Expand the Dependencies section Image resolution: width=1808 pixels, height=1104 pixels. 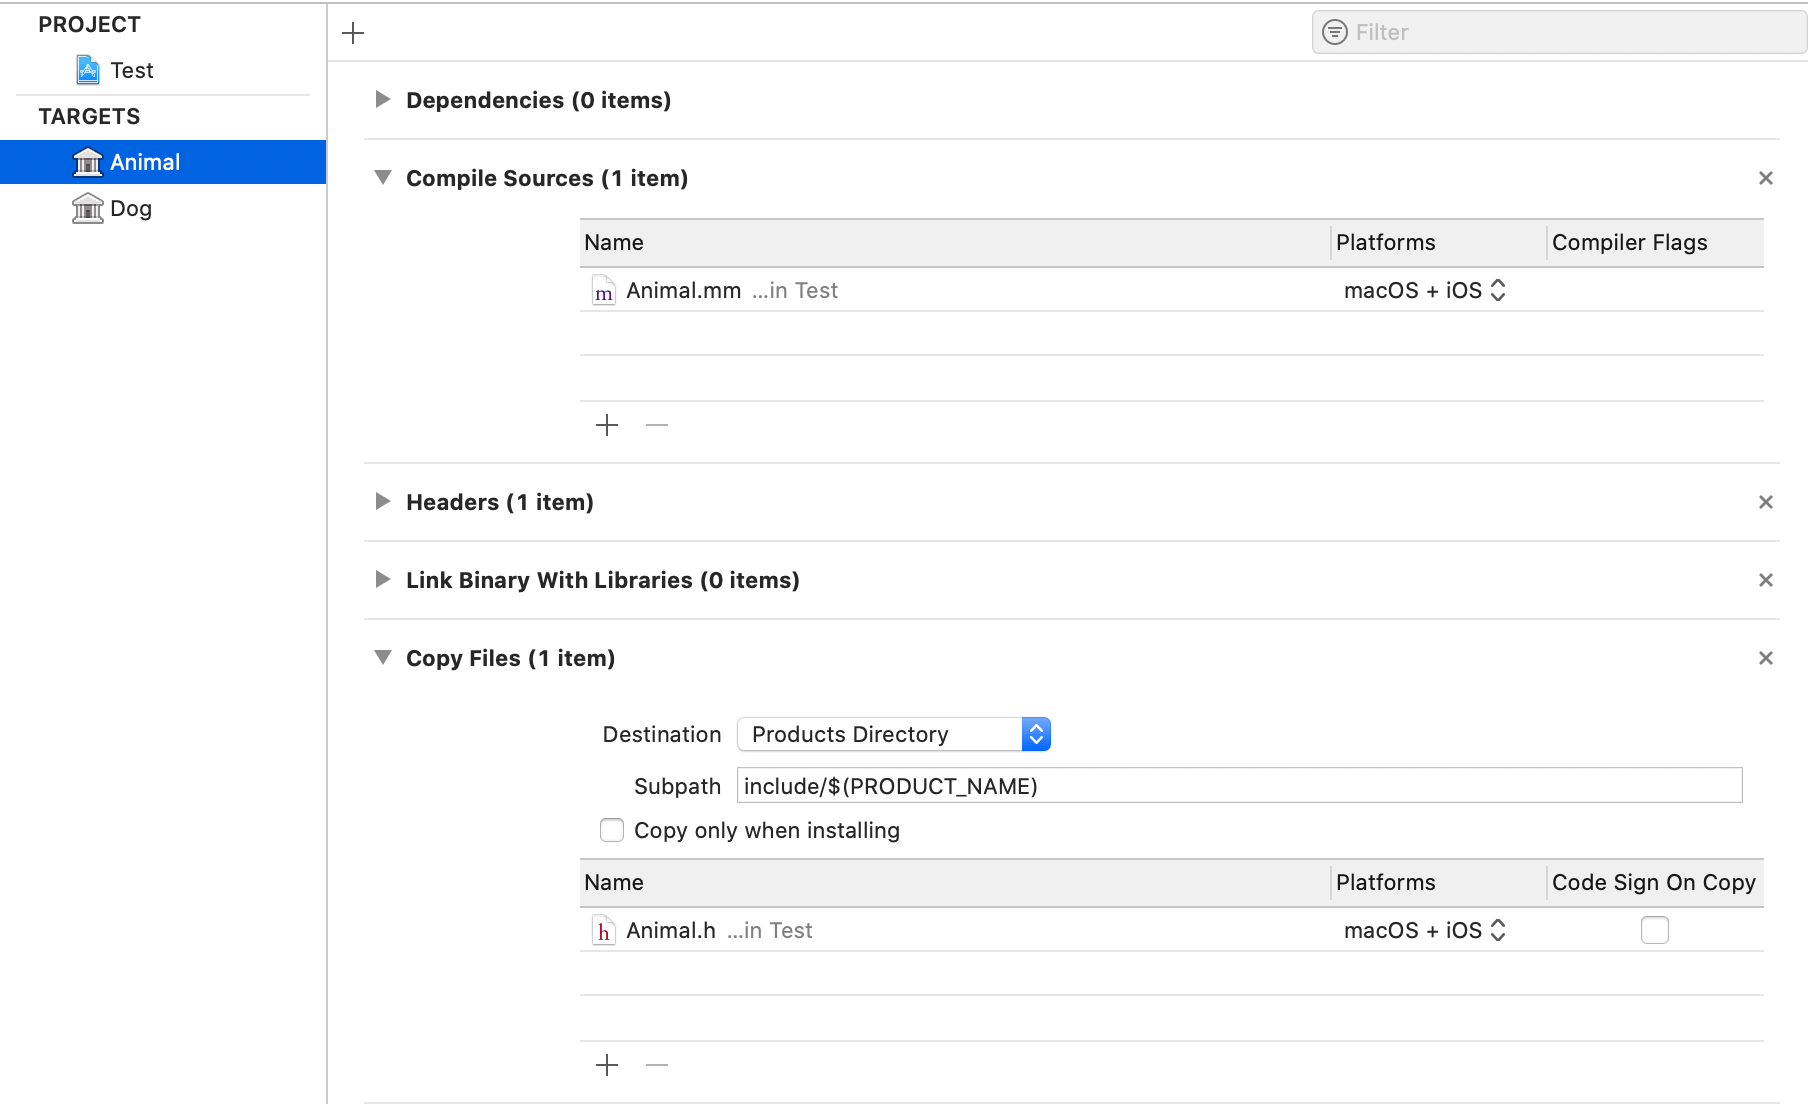(x=383, y=99)
